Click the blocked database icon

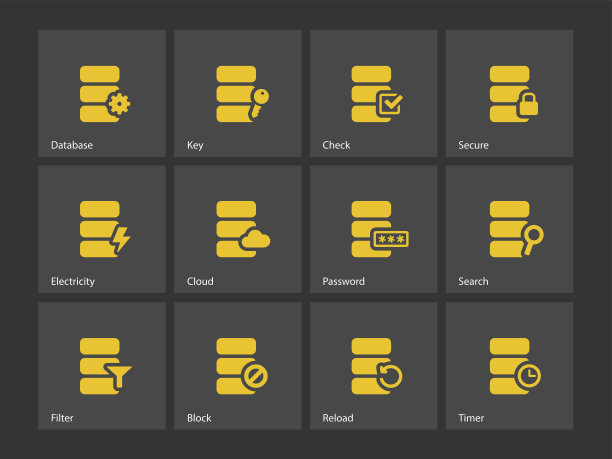click(241, 366)
